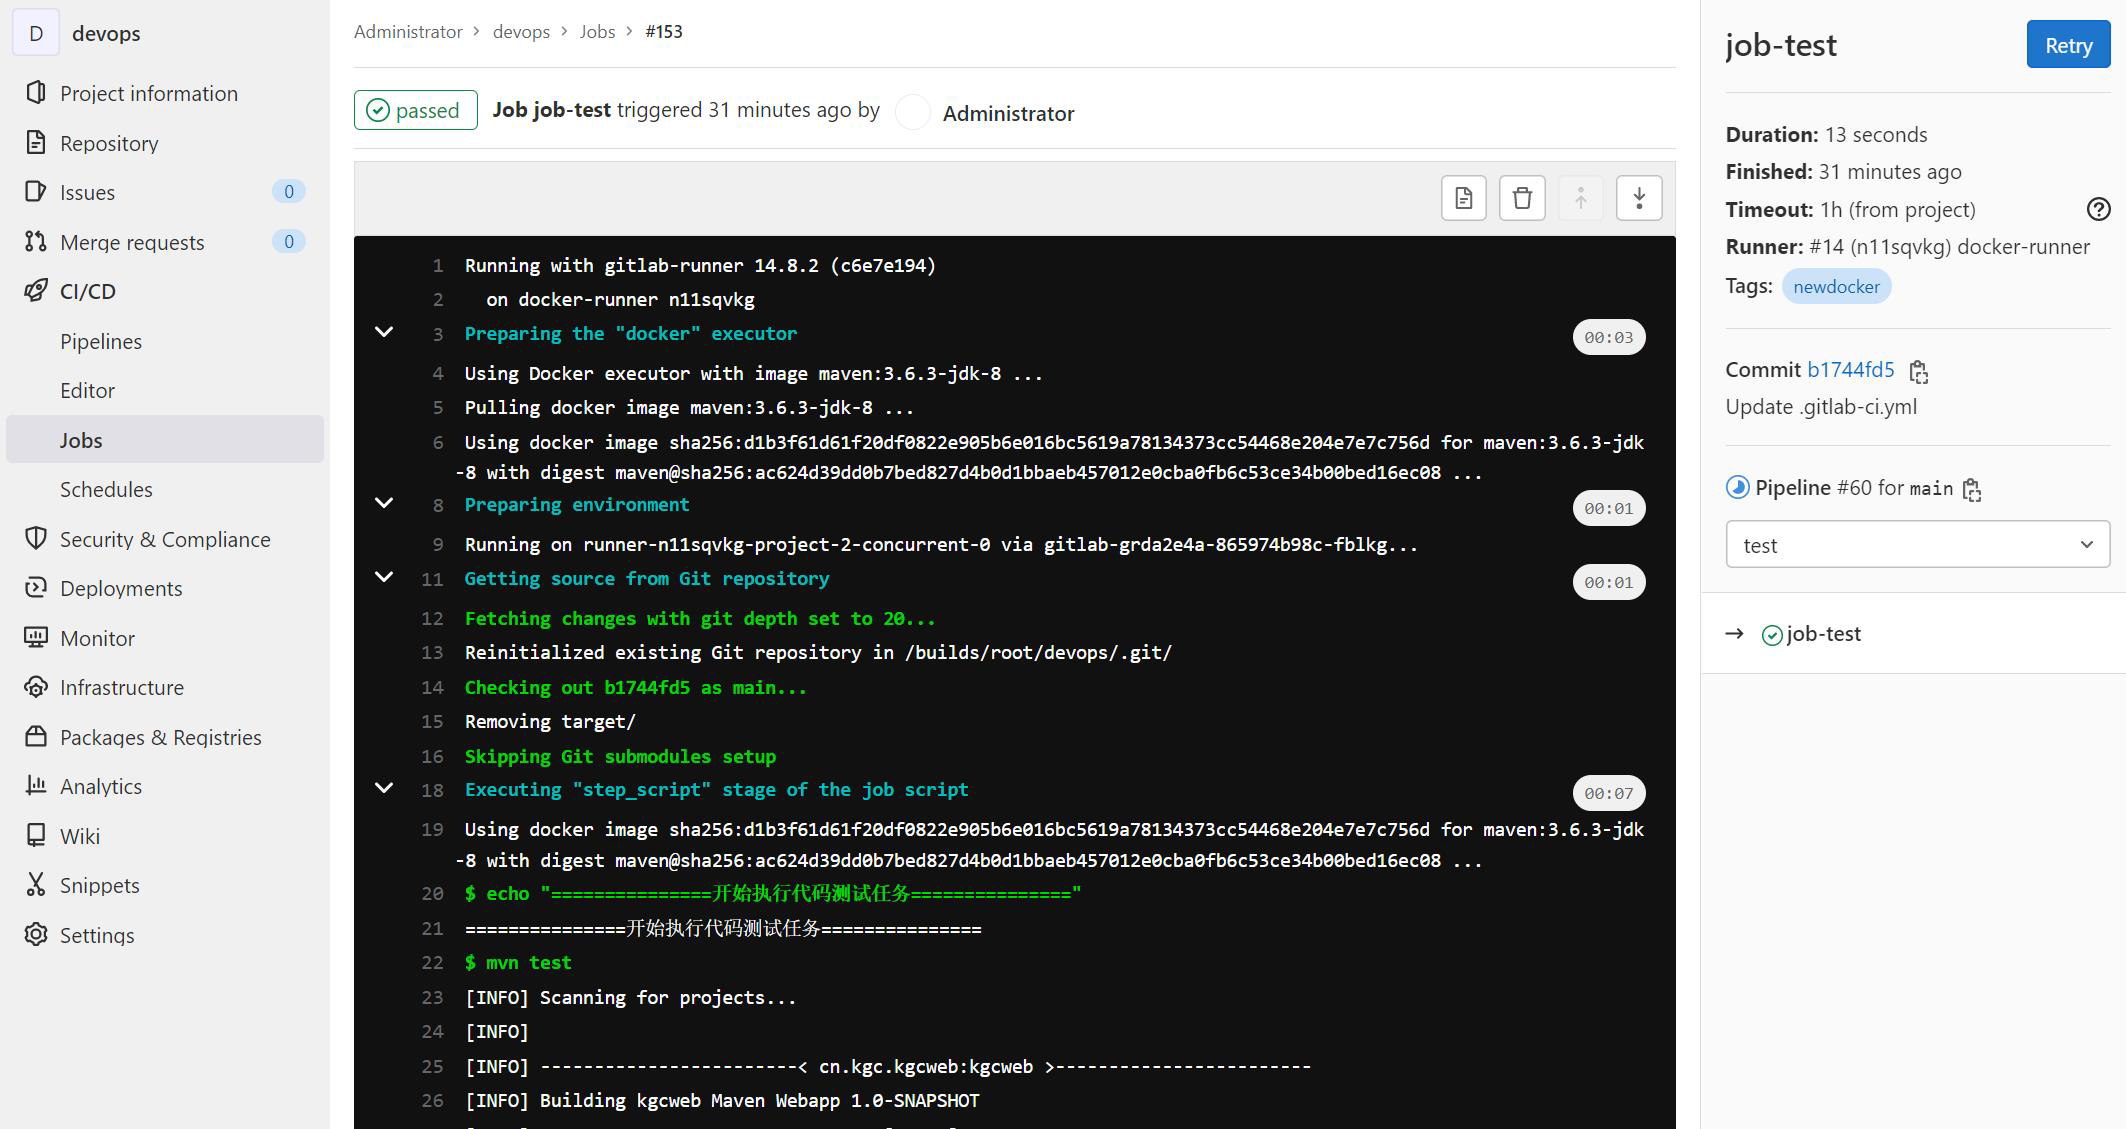
Task: Click the scroll-to-top arrow icon
Action: coord(1580,197)
